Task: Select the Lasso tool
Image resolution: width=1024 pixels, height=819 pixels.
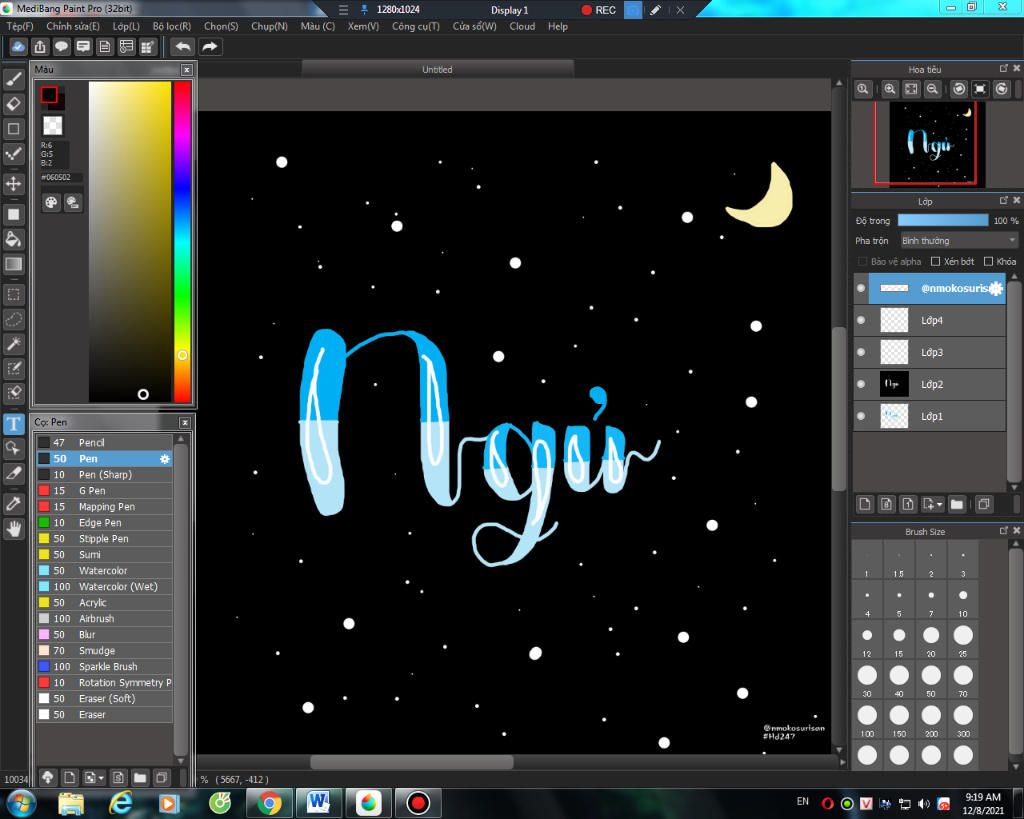Action: 14,319
